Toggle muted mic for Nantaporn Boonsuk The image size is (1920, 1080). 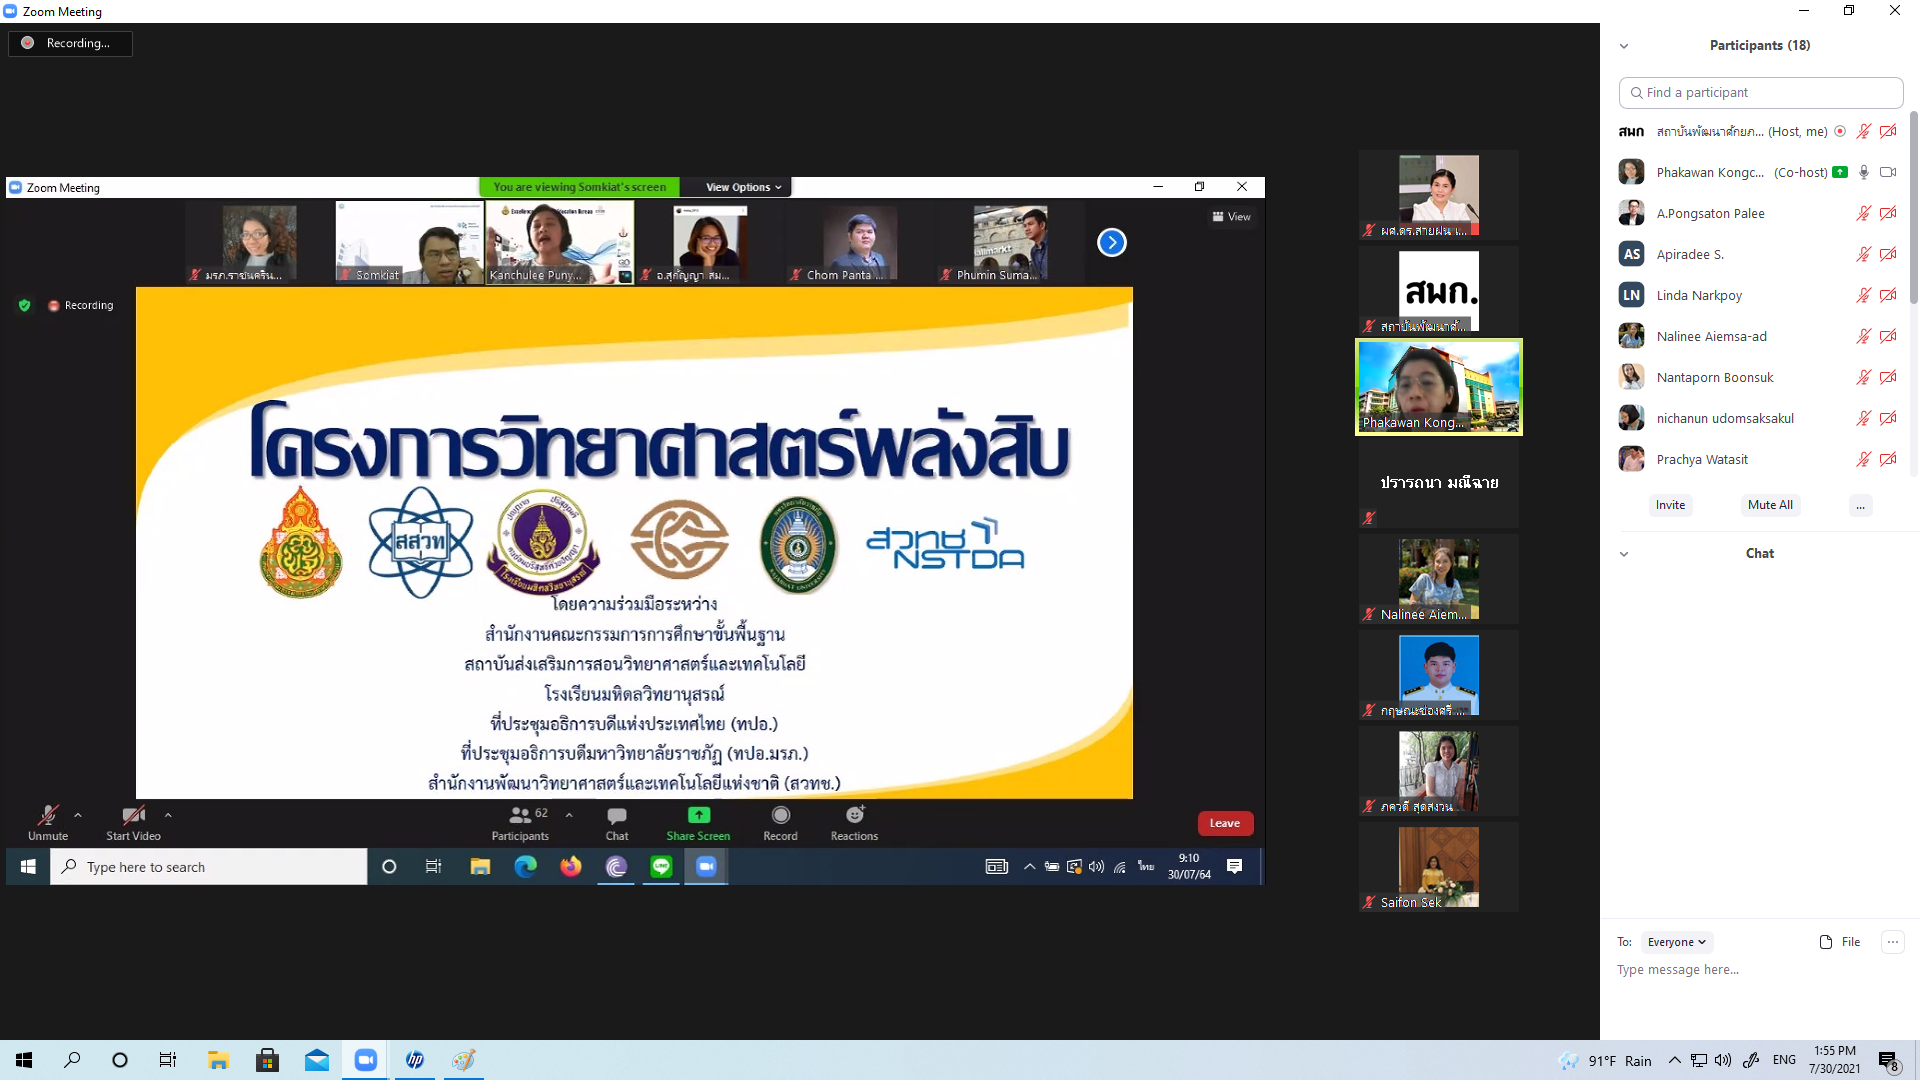tap(1864, 378)
